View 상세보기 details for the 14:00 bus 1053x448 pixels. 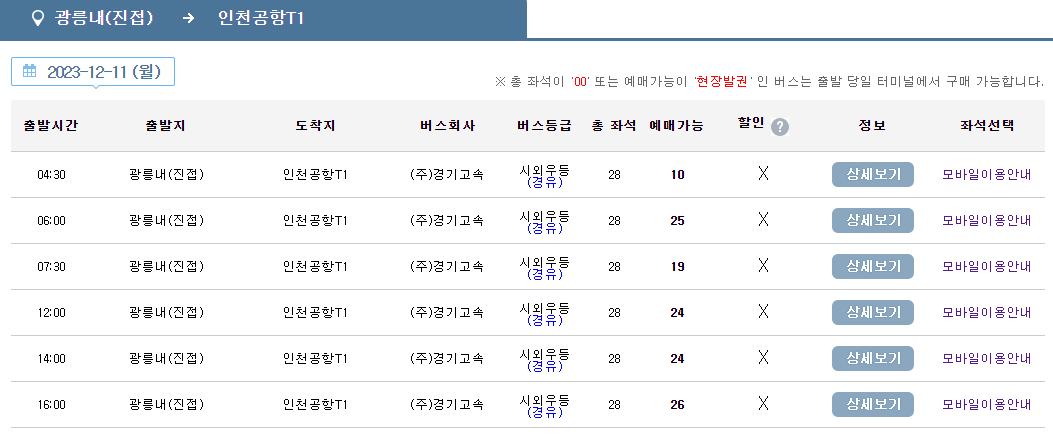[872, 359]
